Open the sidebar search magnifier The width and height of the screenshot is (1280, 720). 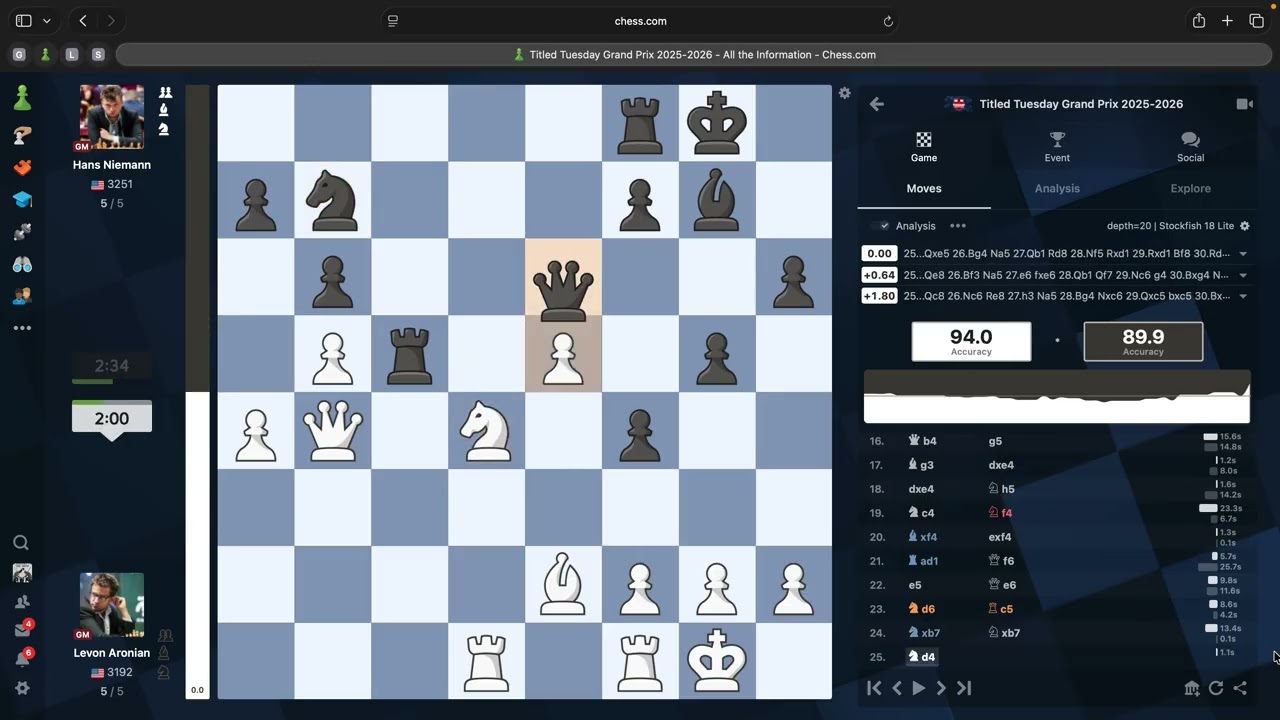(x=21, y=543)
